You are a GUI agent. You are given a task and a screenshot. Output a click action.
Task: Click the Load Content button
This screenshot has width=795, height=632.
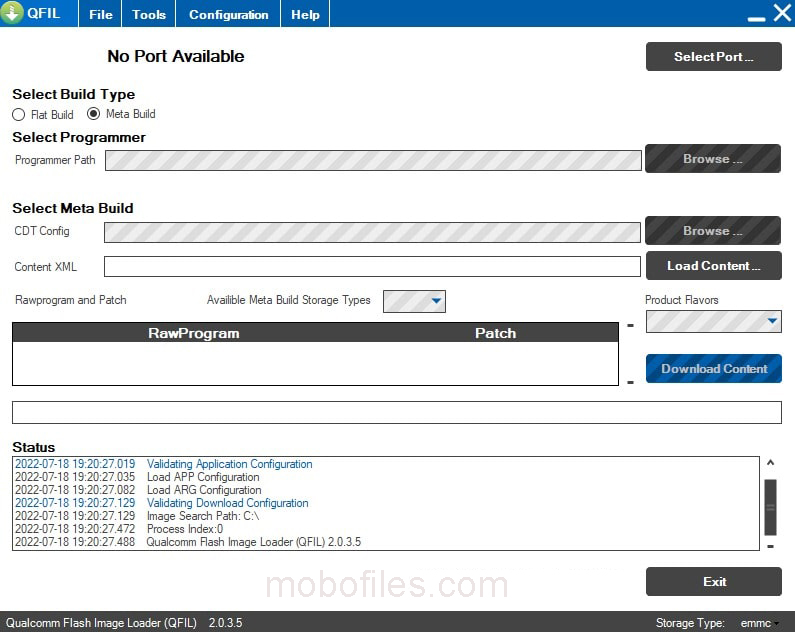click(x=713, y=266)
